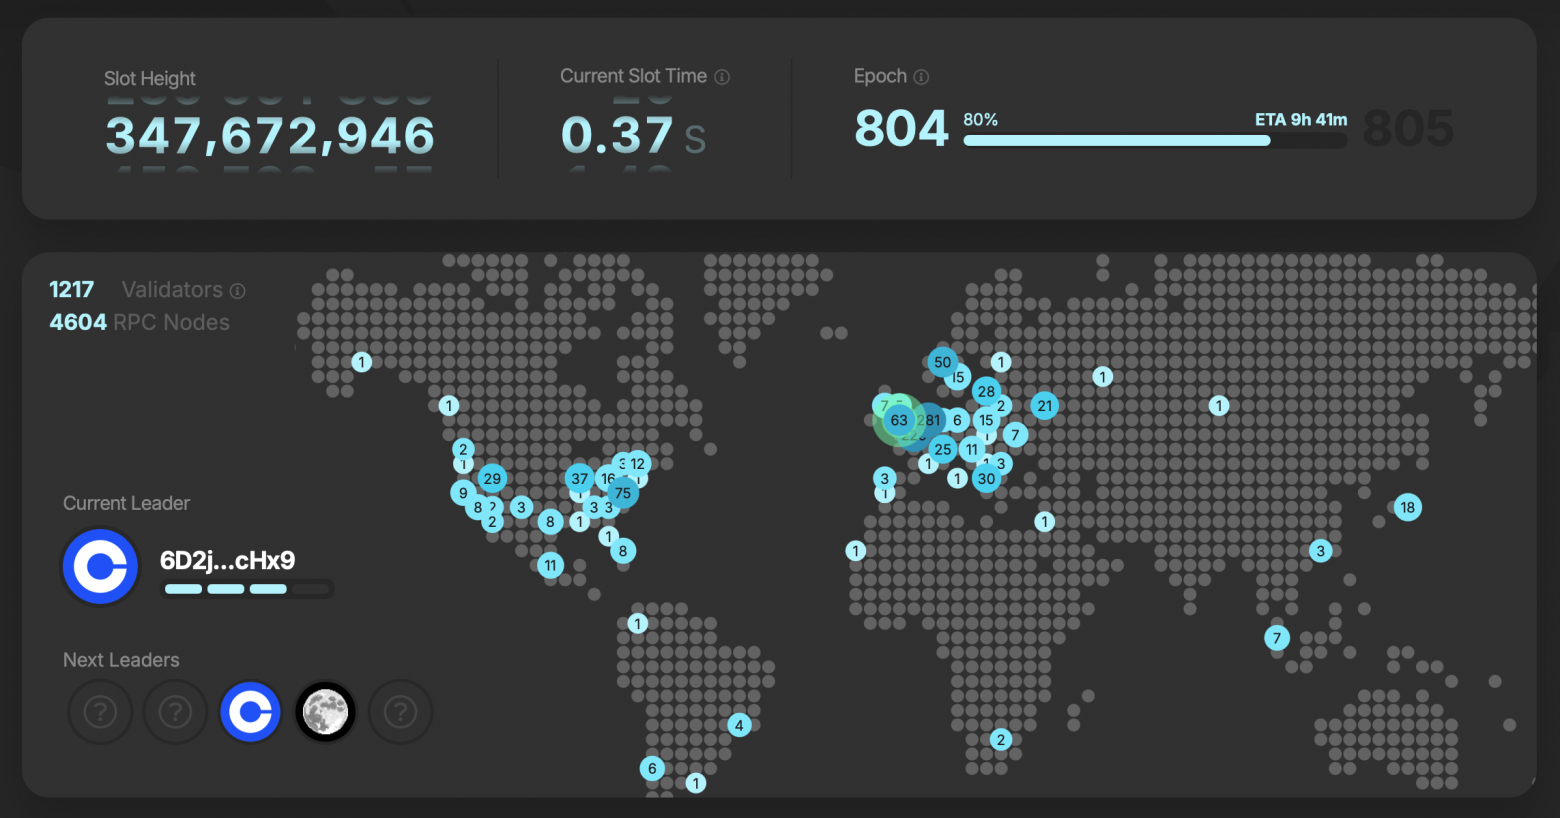
Task: Click the 29 cluster marker in western US
Action: coord(492,478)
